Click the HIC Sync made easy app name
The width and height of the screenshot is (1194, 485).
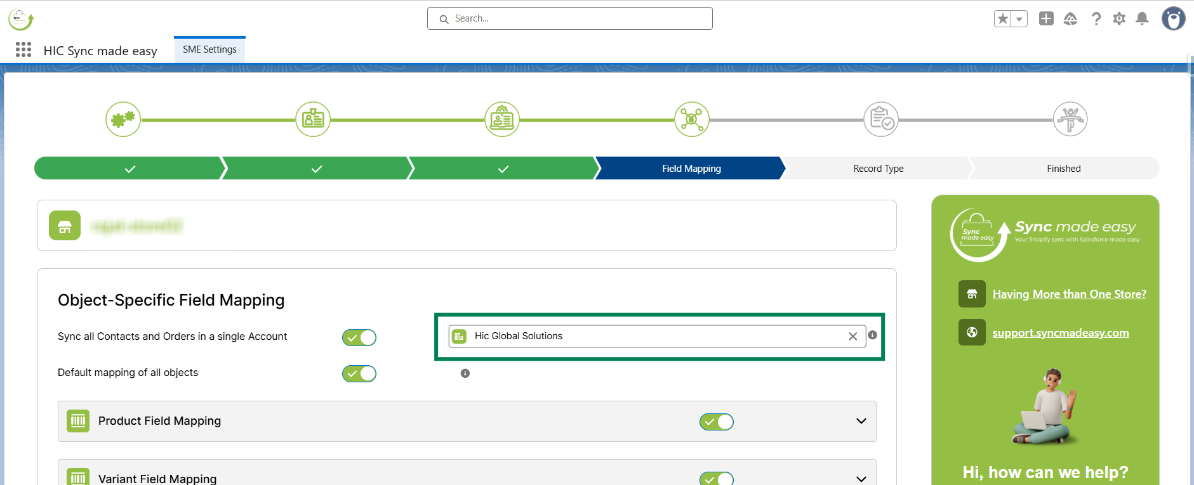tap(101, 51)
